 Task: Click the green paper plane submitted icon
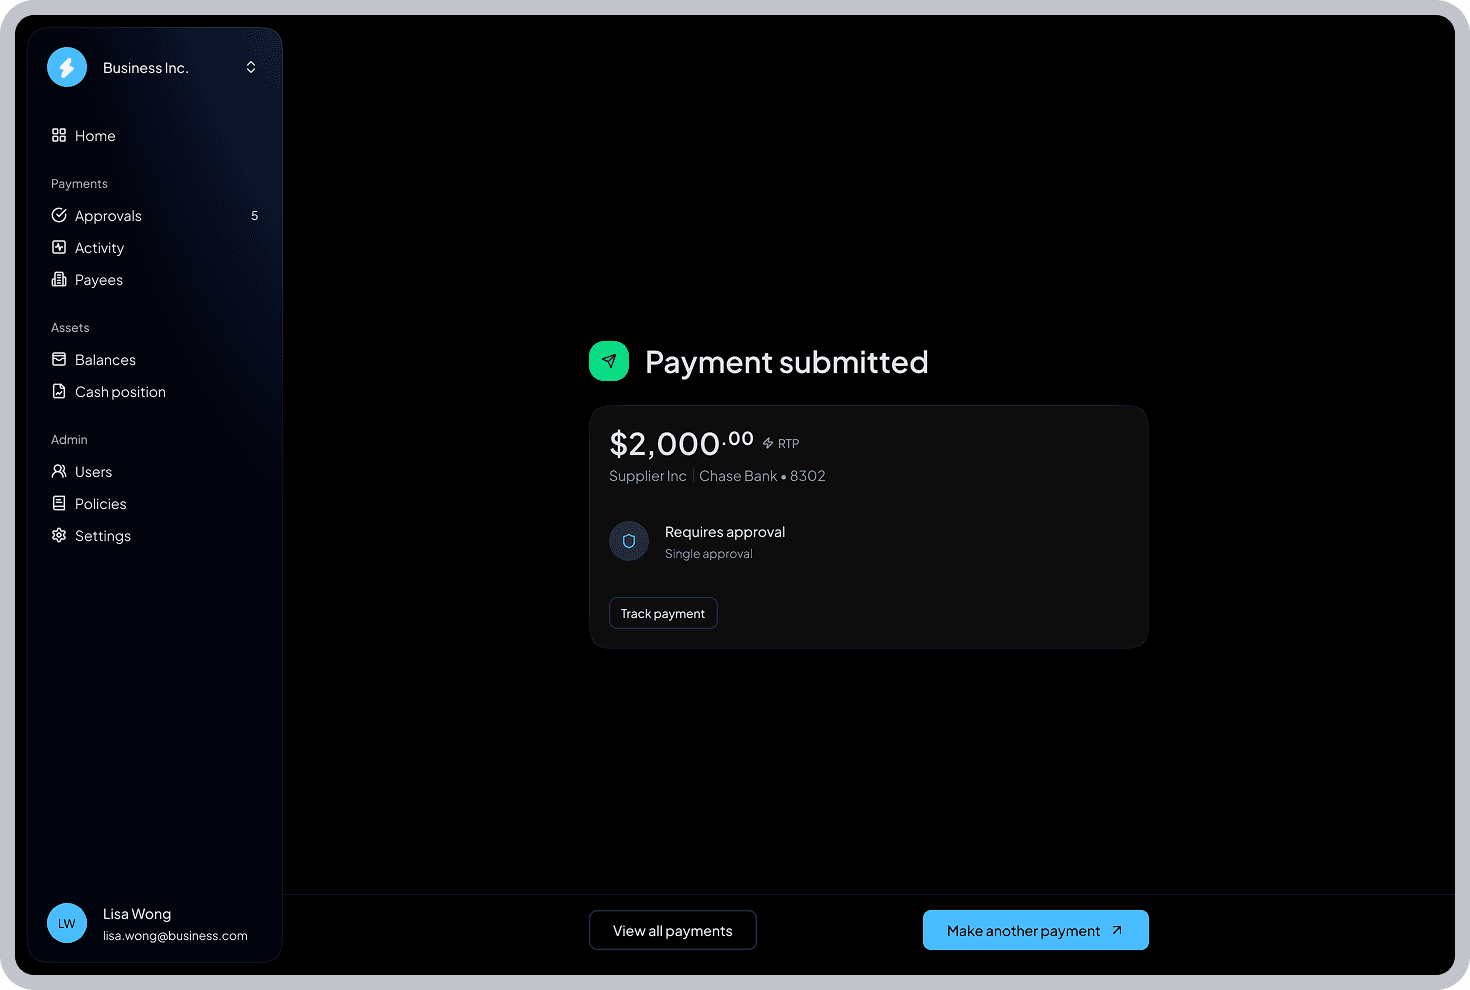(609, 361)
